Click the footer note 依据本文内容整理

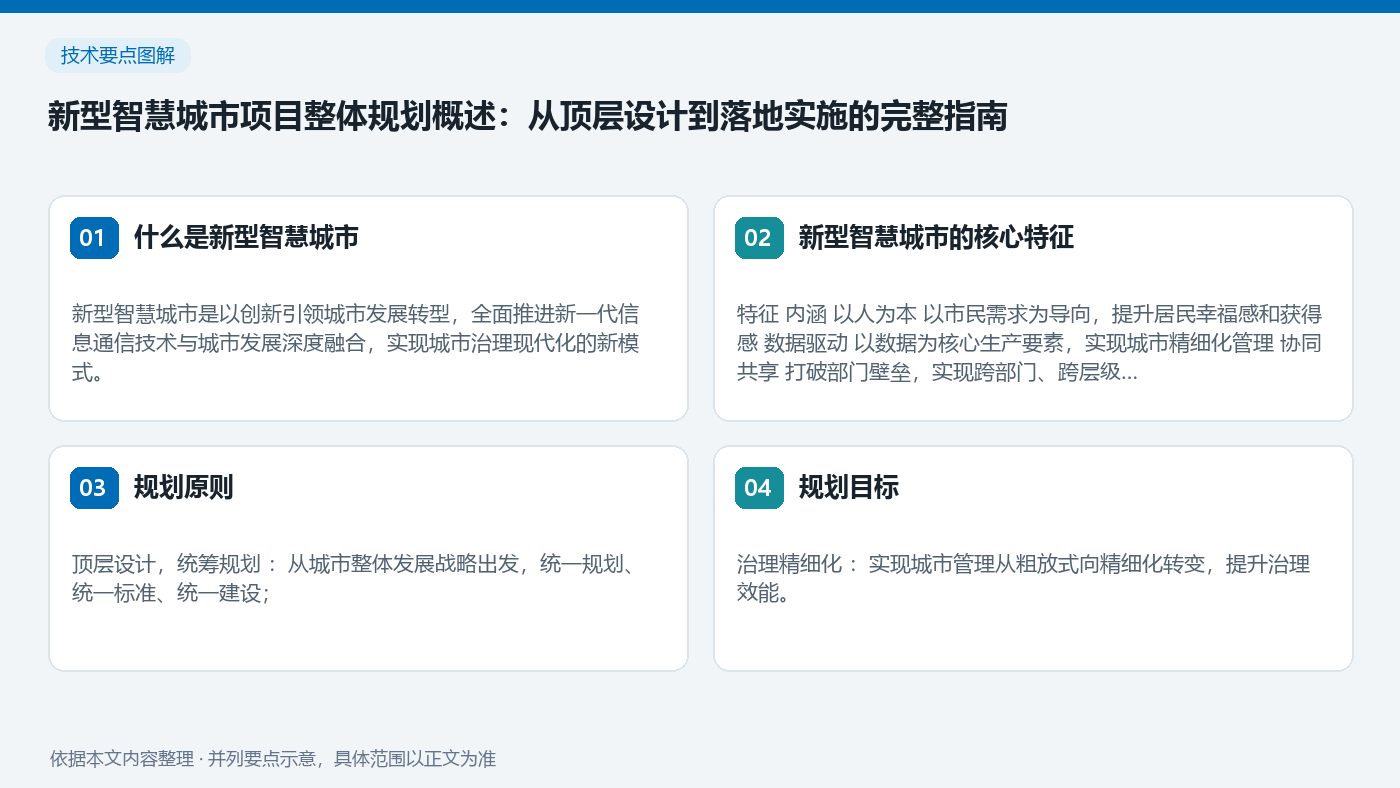pyautogui.click(x=273, y=759)
